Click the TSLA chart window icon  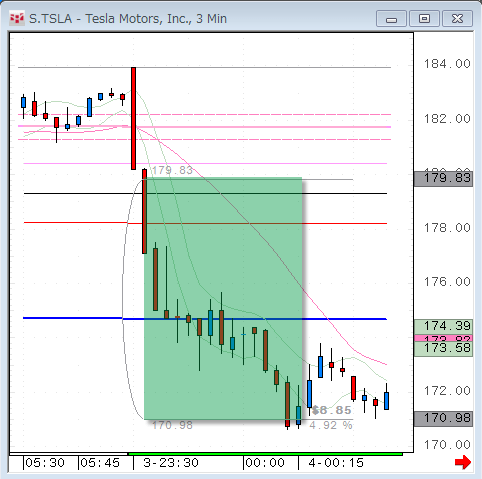17,18
